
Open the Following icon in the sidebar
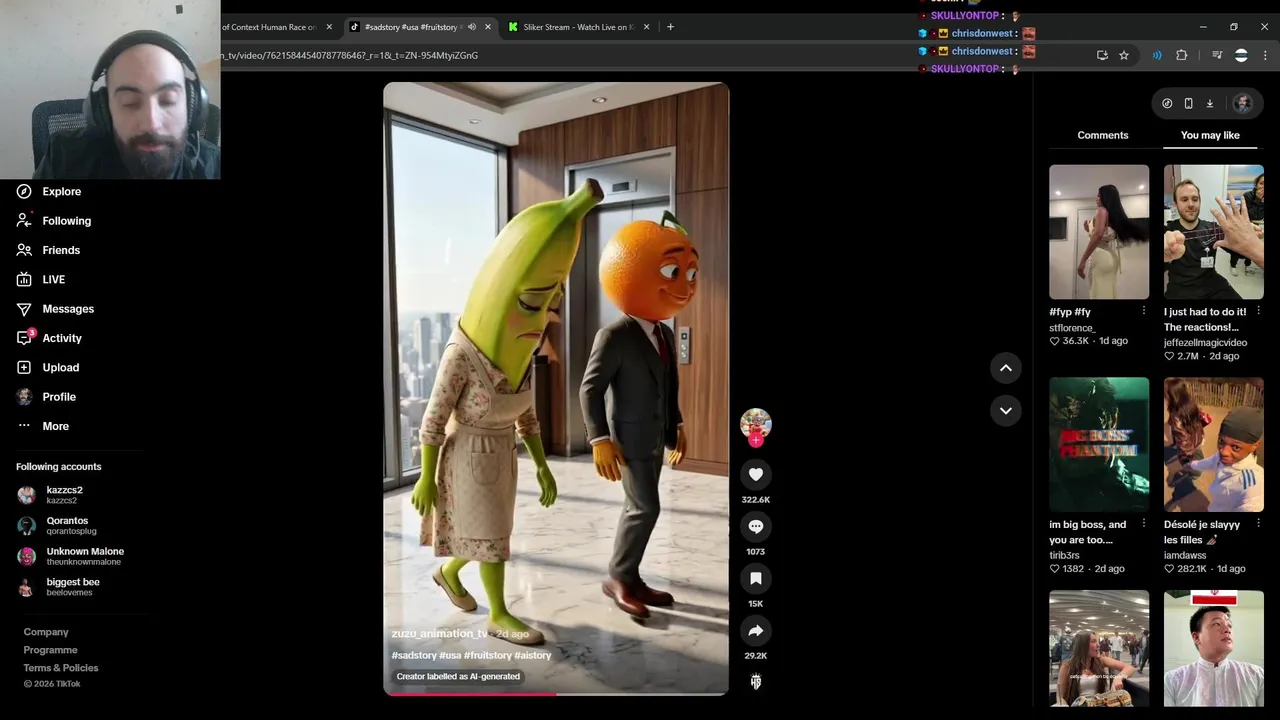(24, 220)
